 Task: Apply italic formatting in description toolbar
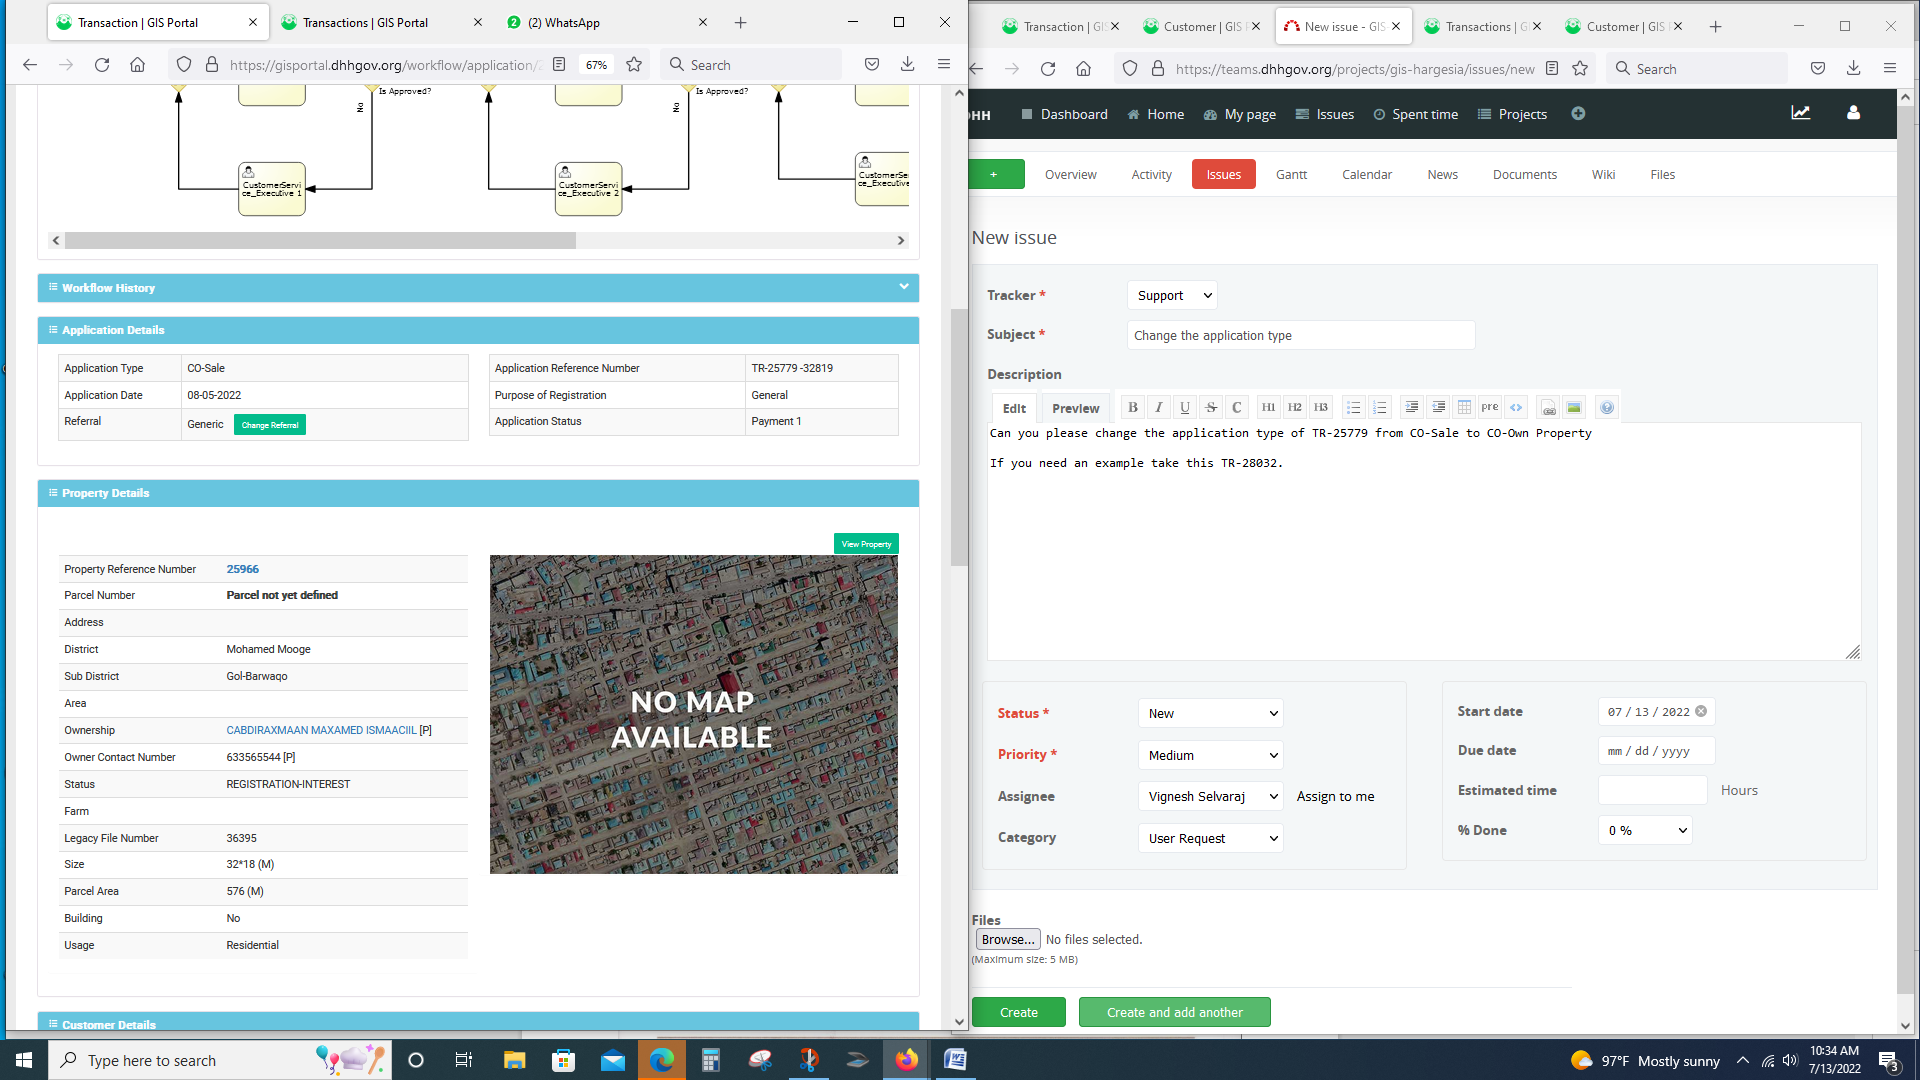coord(1158,407)
